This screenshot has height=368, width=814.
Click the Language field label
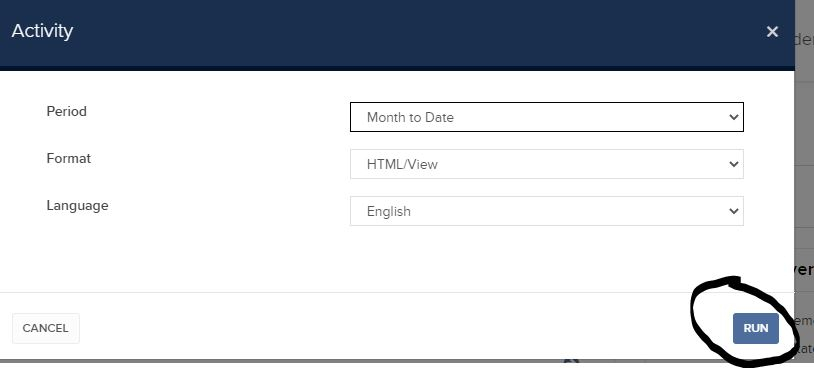(x=77, y=206)
